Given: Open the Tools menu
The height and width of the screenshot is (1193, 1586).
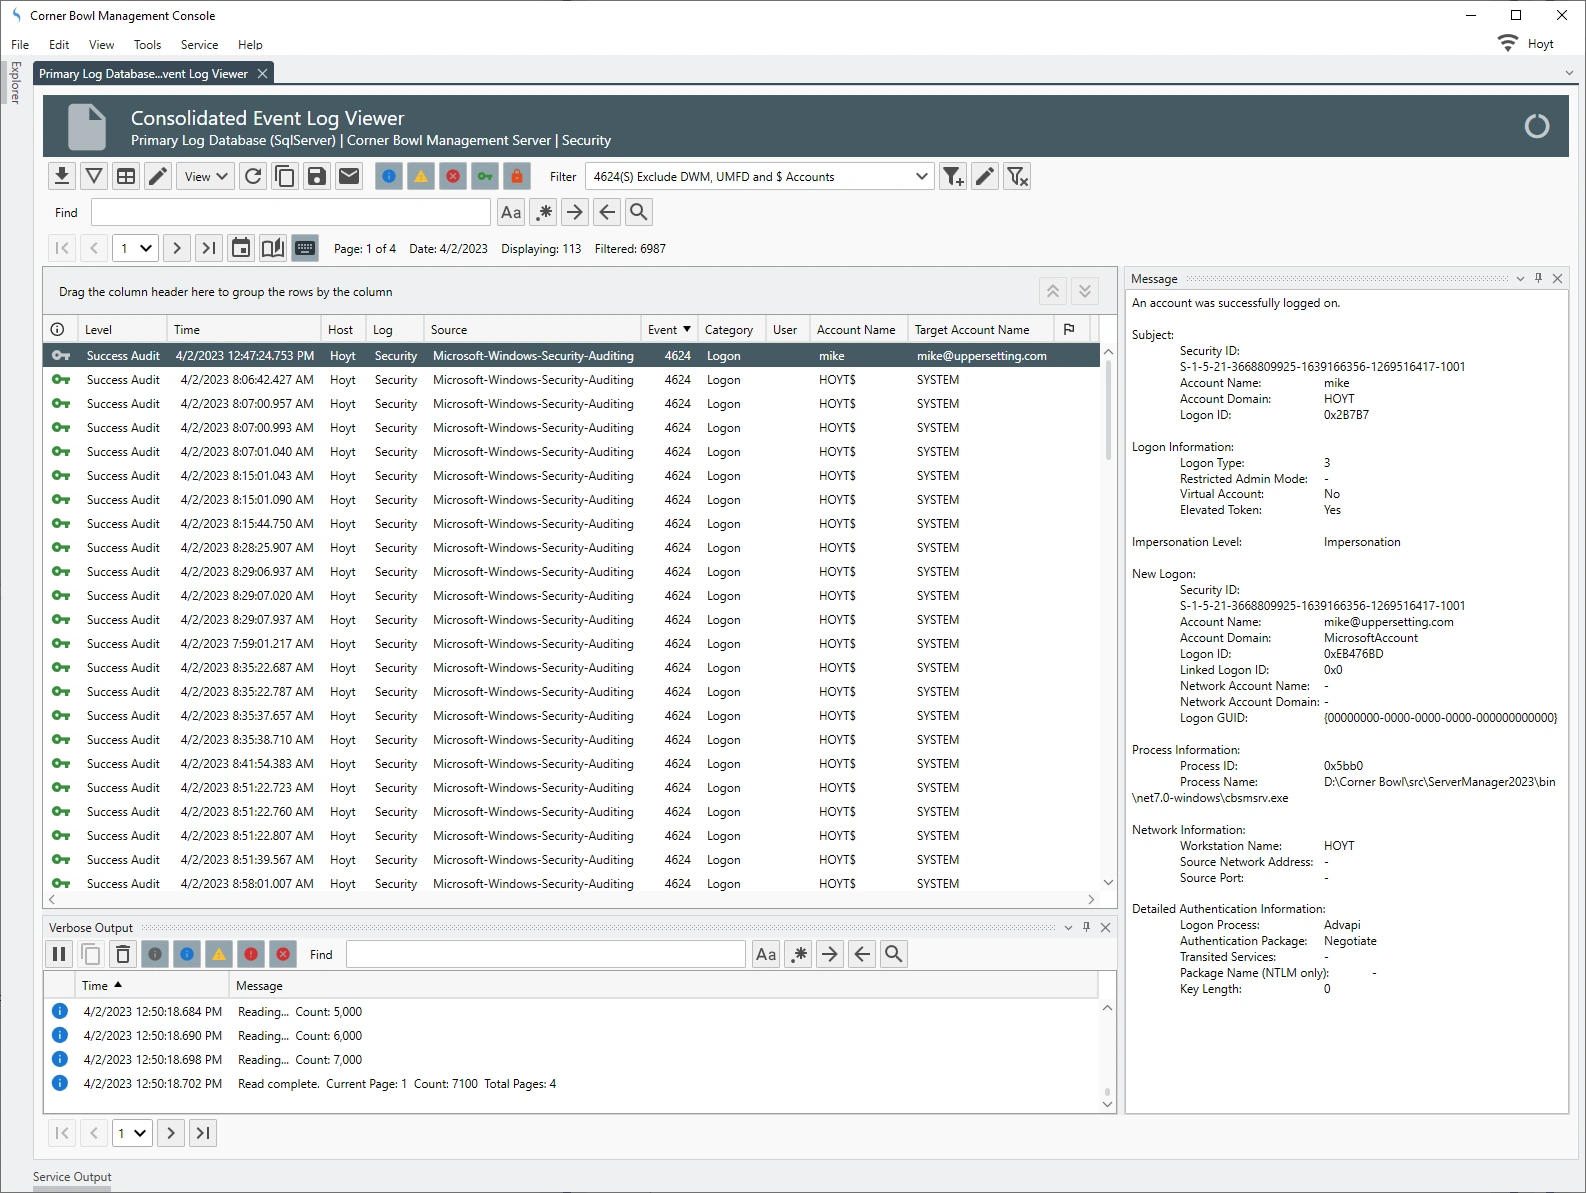Looking at the screenshot, I should (x=147, y=45).
